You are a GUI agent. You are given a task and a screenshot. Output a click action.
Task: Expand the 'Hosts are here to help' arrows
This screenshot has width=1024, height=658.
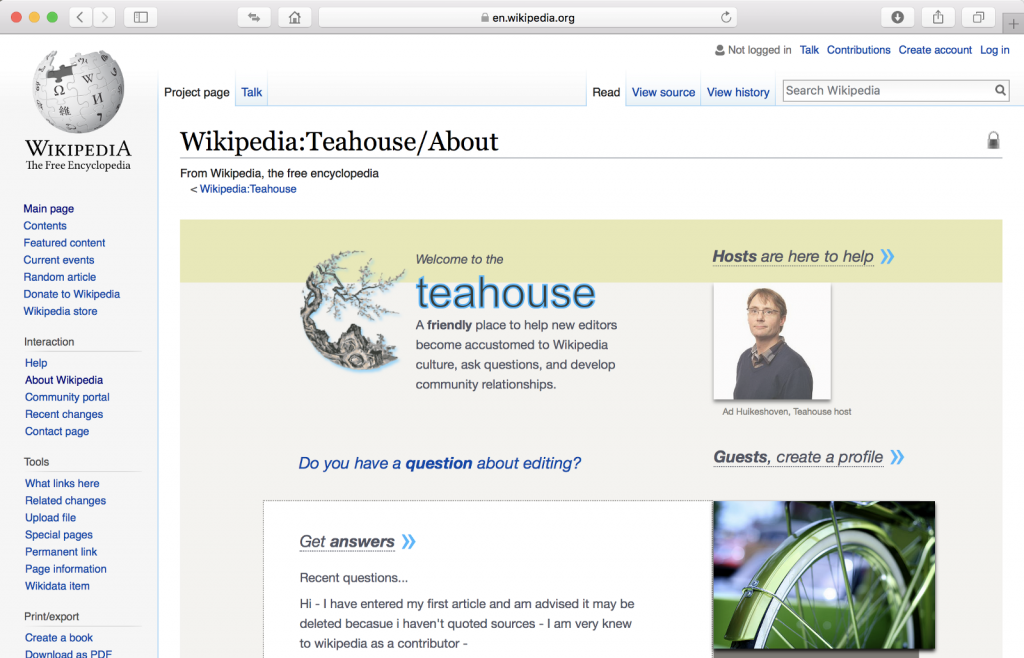pyautogui.click(x=887, y=257)
